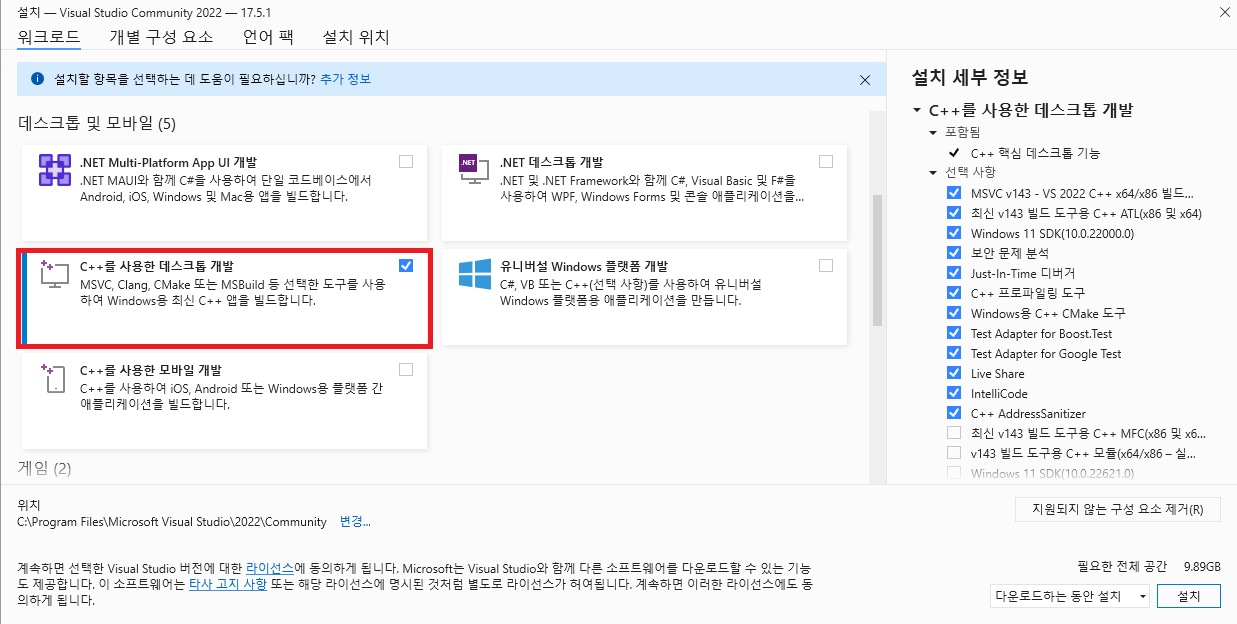Click the 설치 세부 정보 heading
This screenshot has width=1237, height=624.
[x=969, y=78]
